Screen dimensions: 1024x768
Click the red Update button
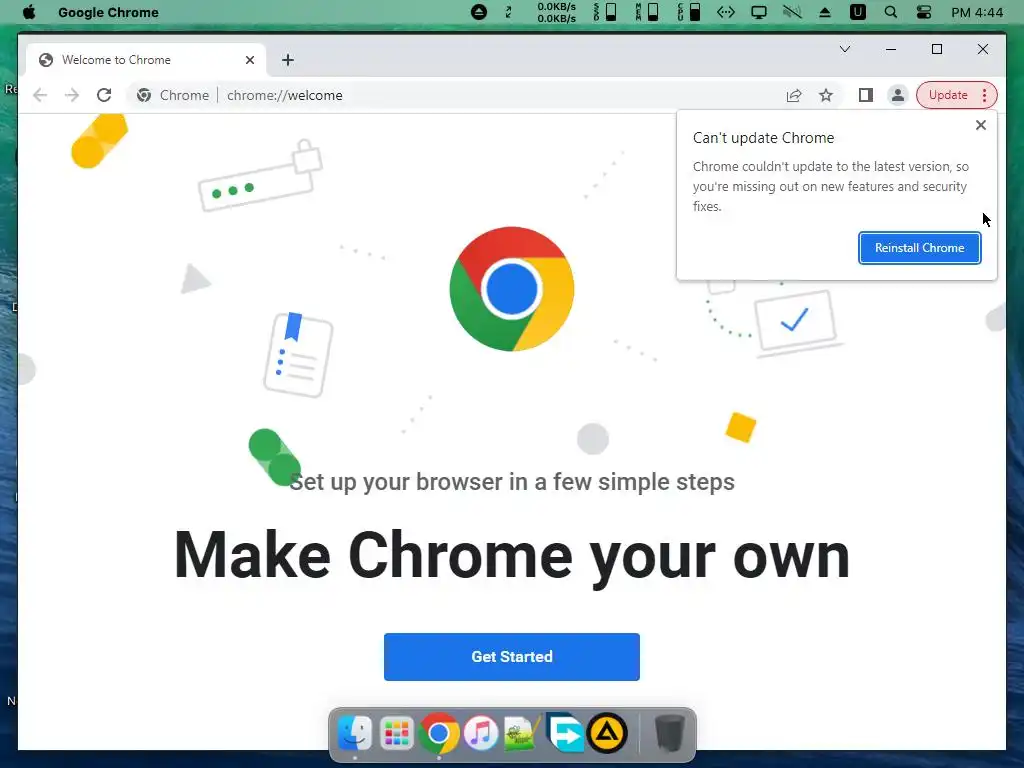tap(948, 95)
